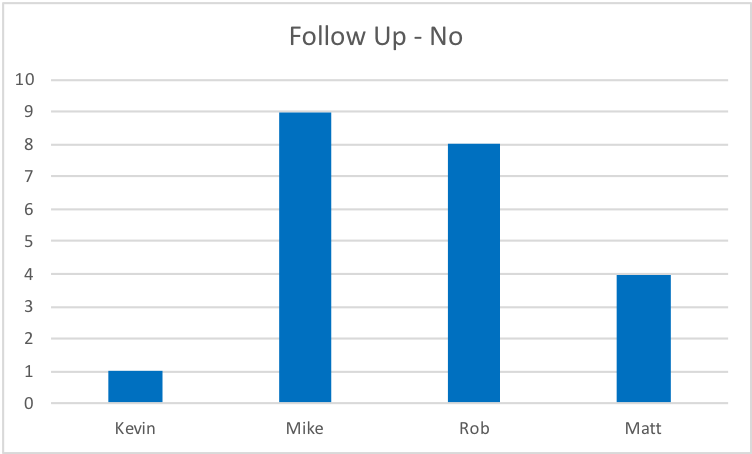Select the number 7 on the axis
Screen dimensions: 752x454
(31, 177)
